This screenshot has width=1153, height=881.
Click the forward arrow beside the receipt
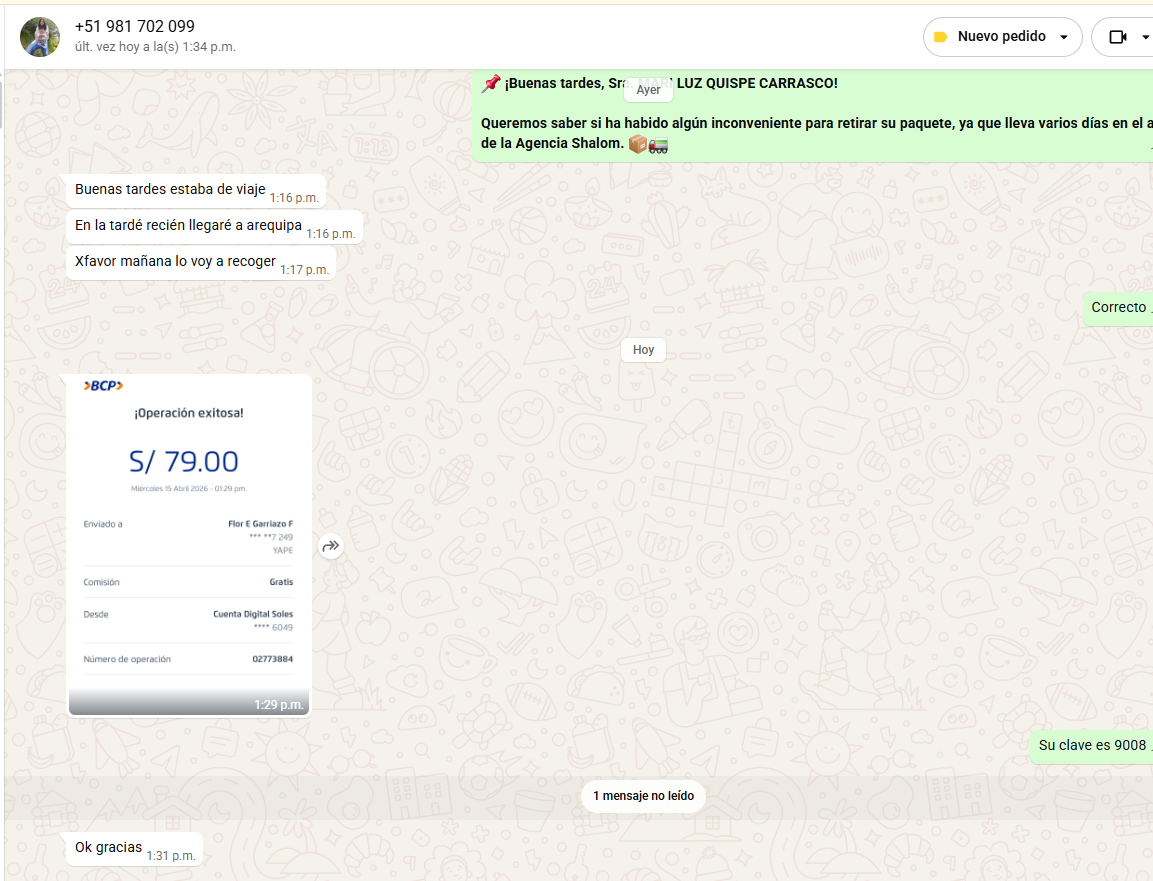[331, 546]
